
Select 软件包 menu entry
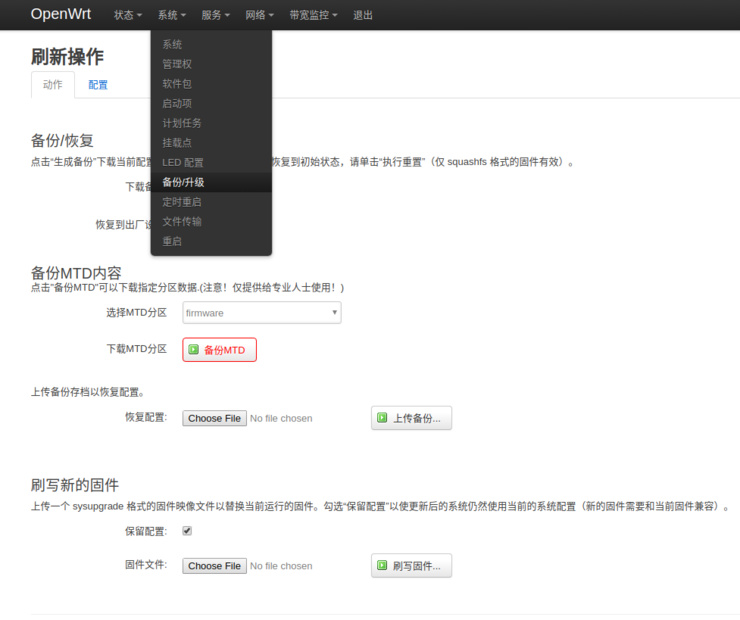211,84
